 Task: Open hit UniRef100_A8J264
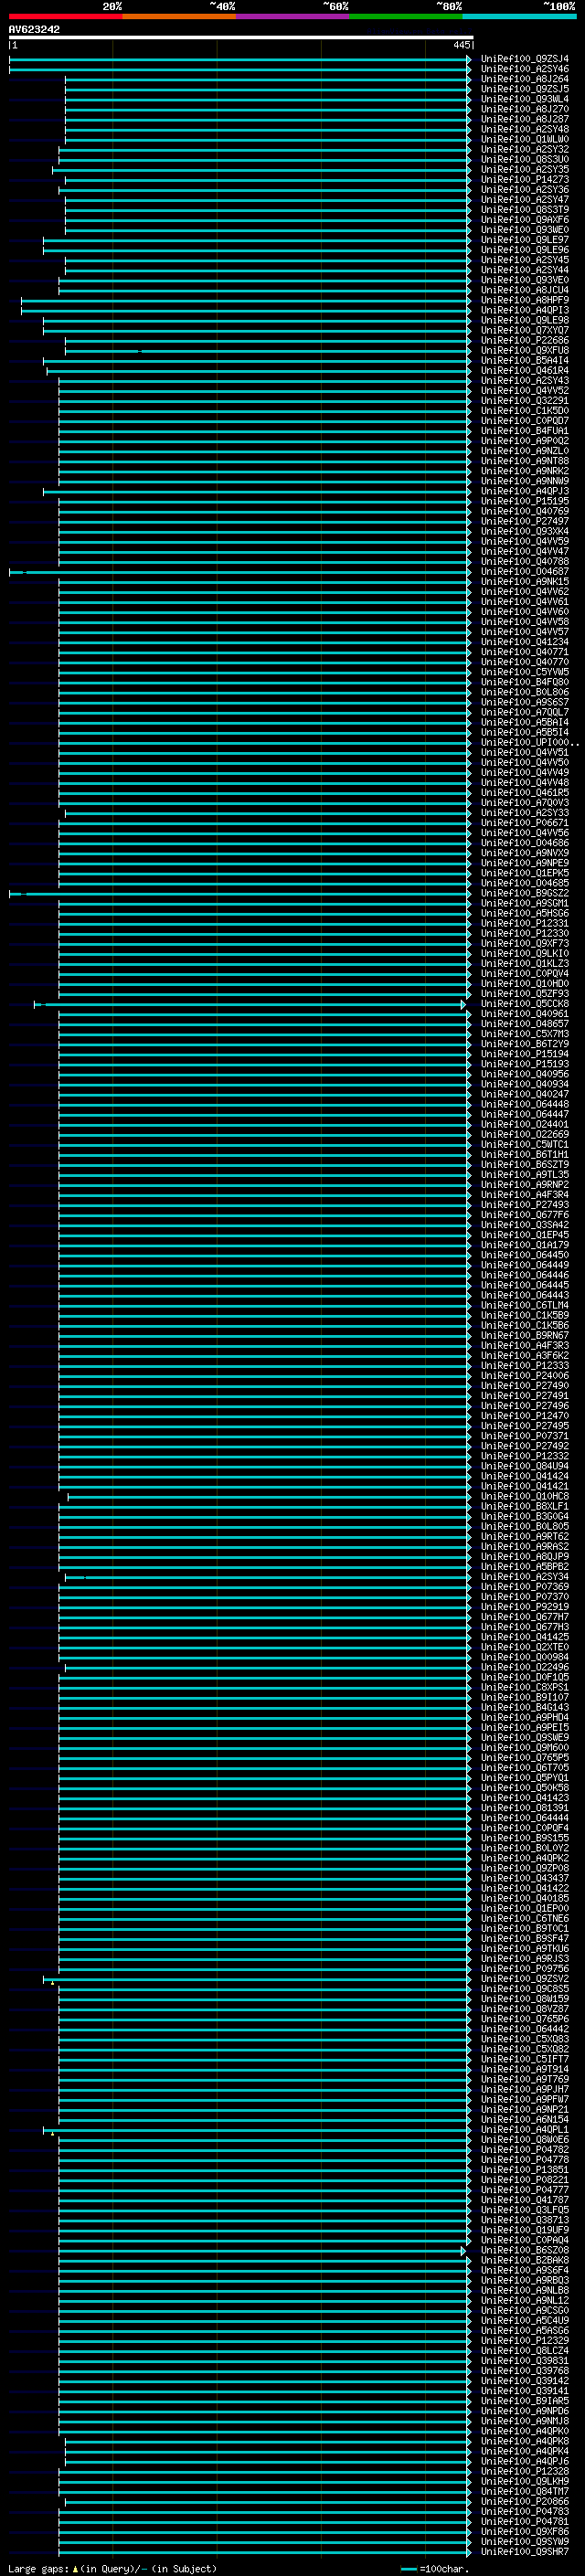point(525,79)
